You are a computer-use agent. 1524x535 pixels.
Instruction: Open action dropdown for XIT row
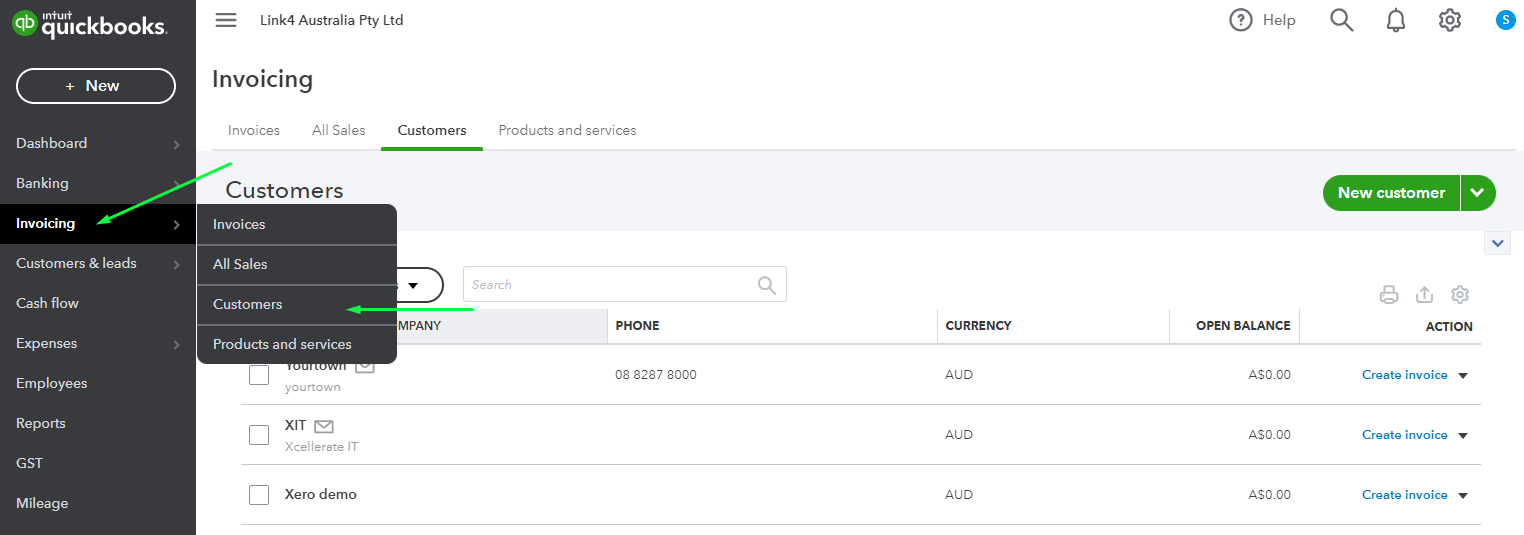coord(1463,436)
